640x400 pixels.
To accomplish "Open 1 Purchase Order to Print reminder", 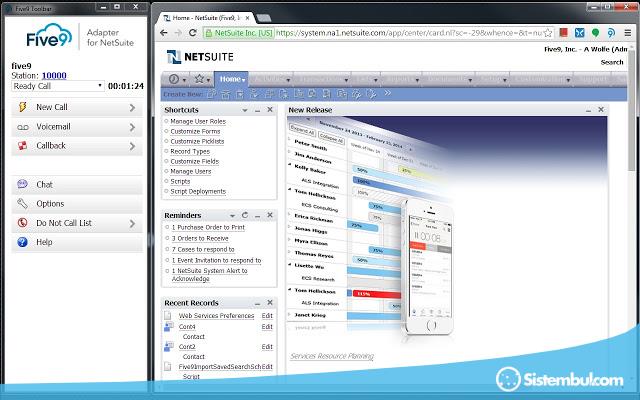I will (x=208, y=227).
